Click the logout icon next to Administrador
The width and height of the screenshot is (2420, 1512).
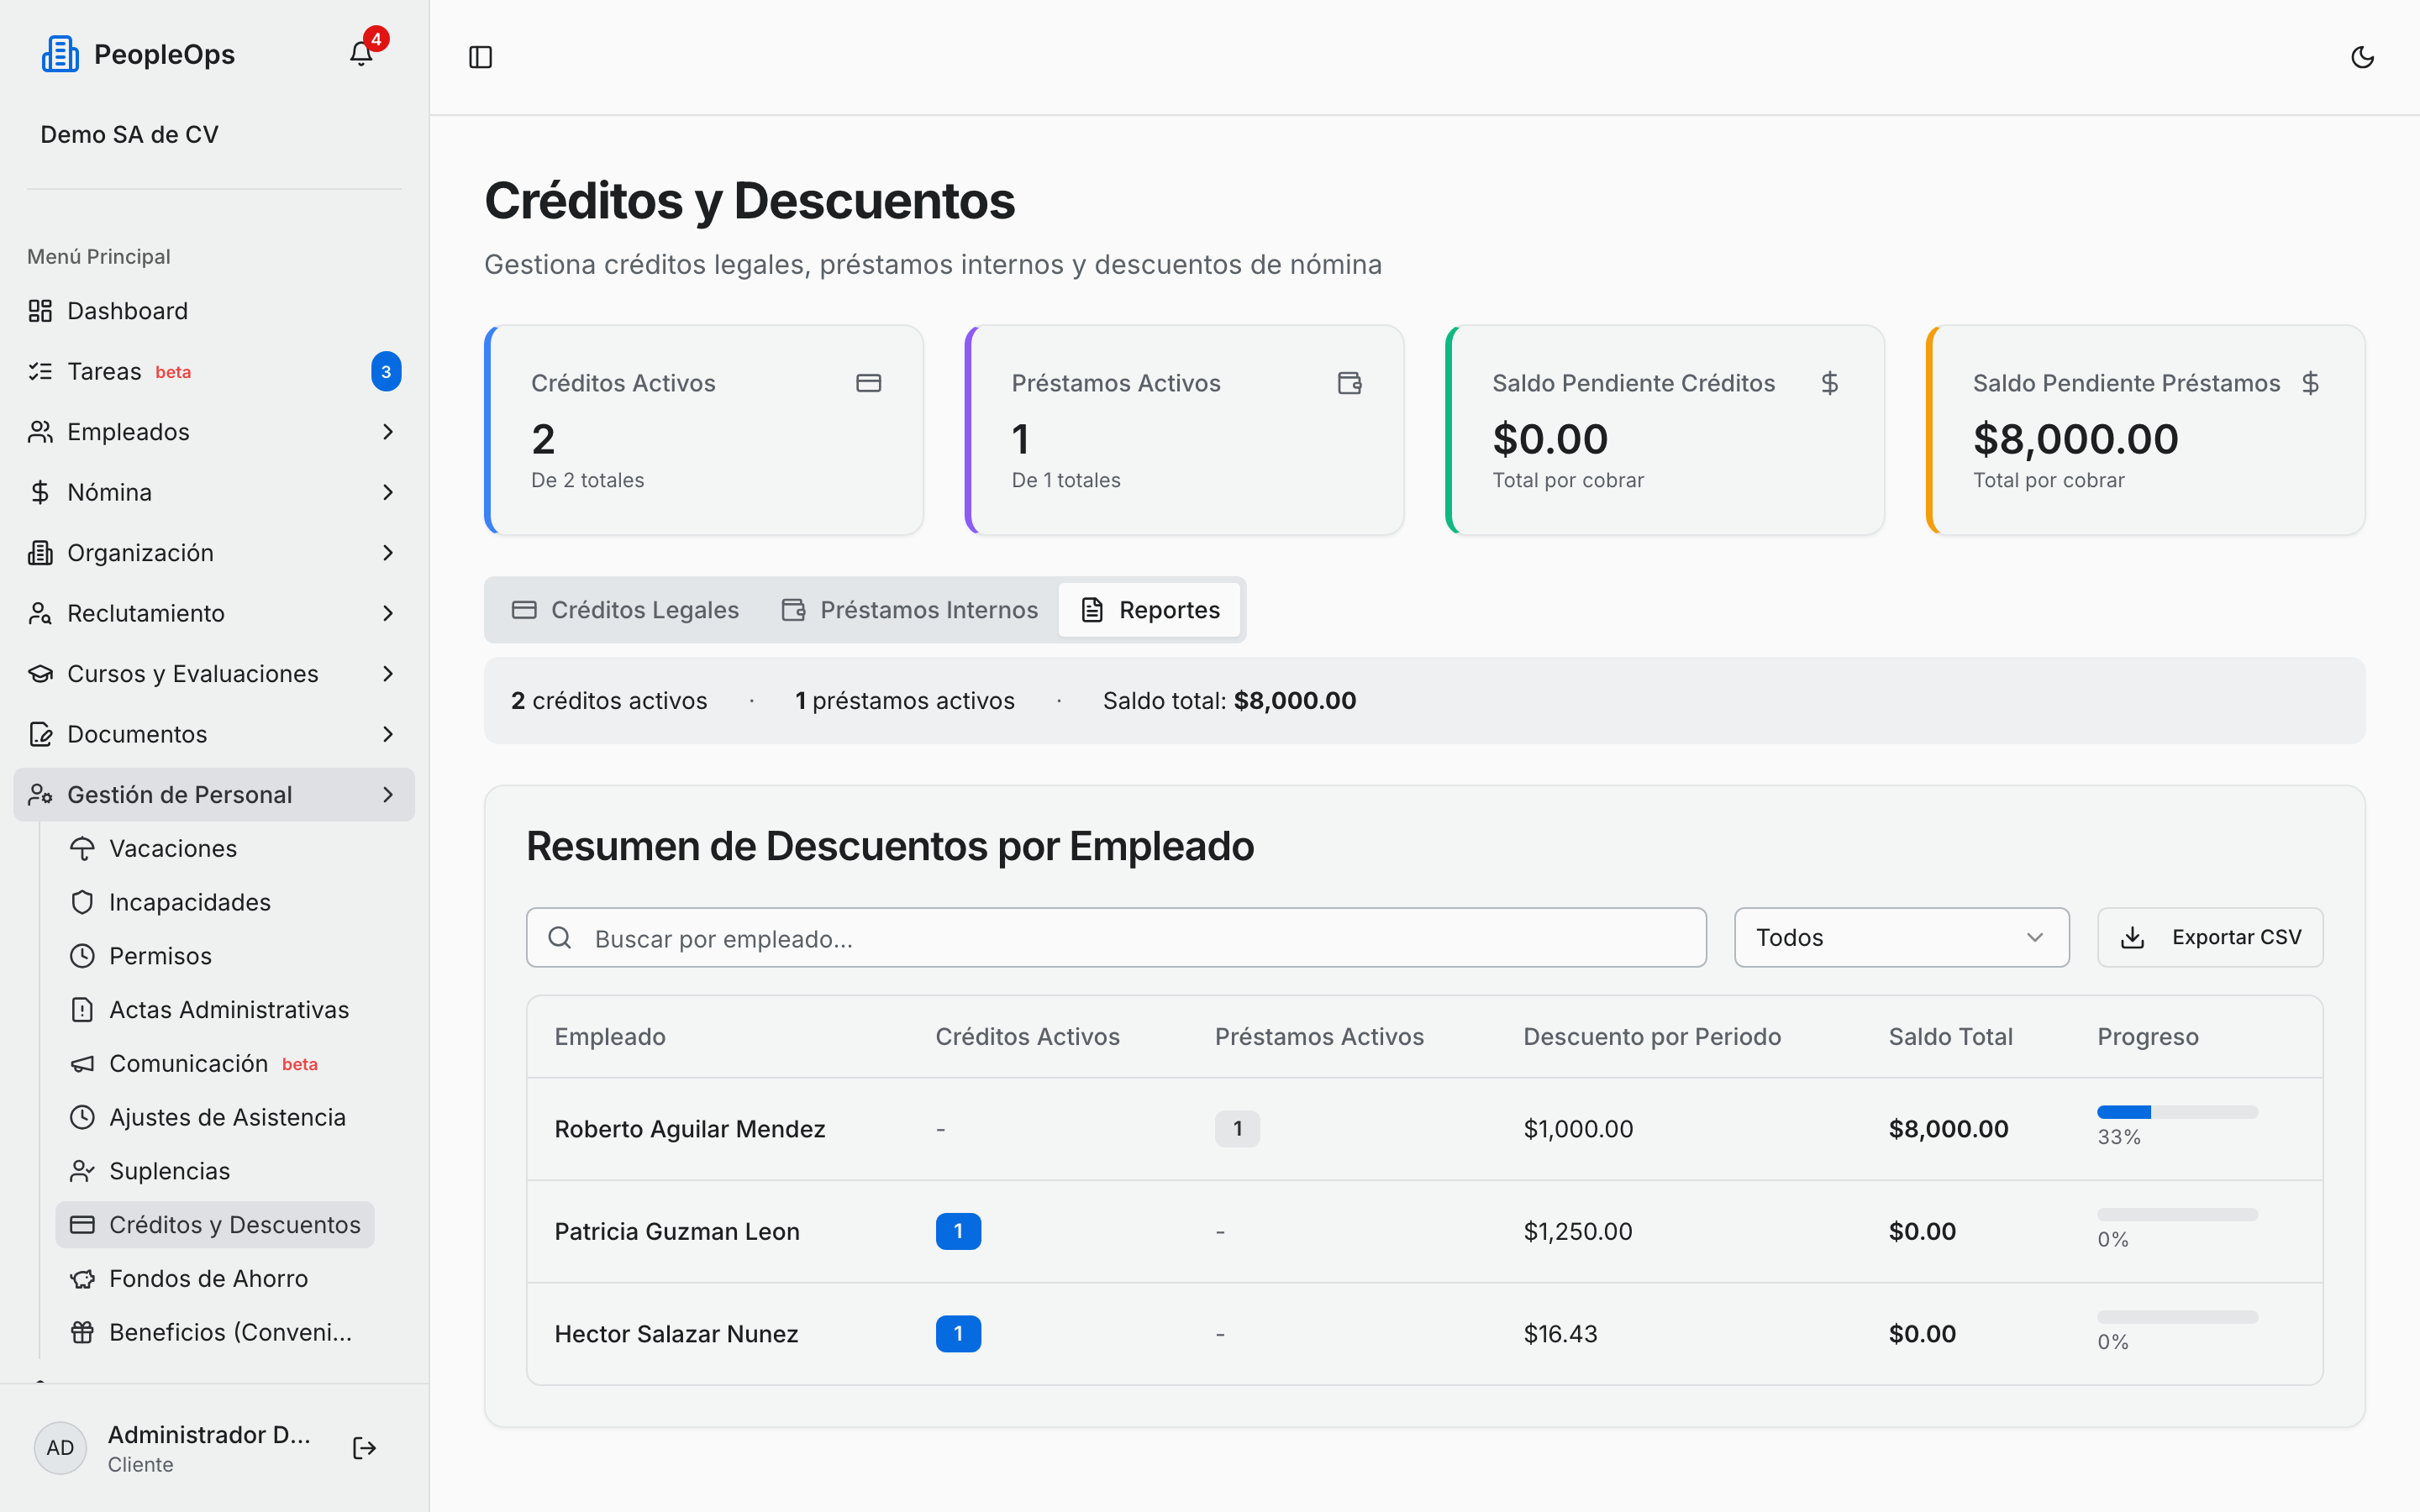pyautogui.click(x=364, y=1448)
